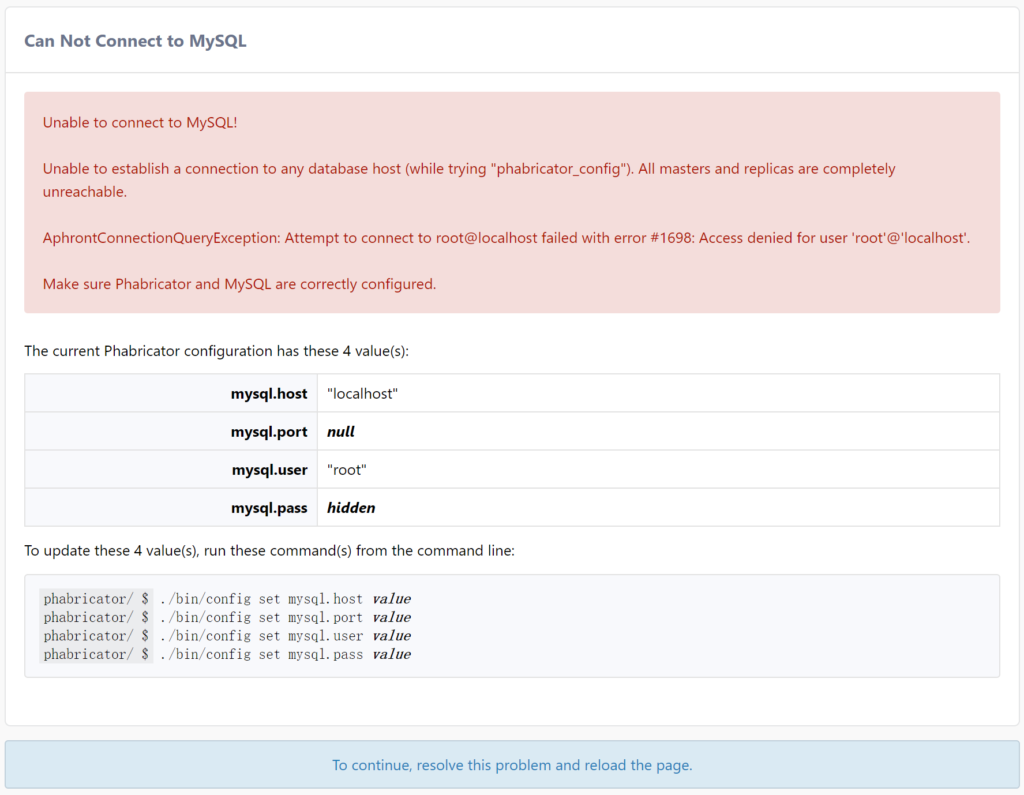
Task: Click the "config set mysql.user" command line
Action: (284, 636)
